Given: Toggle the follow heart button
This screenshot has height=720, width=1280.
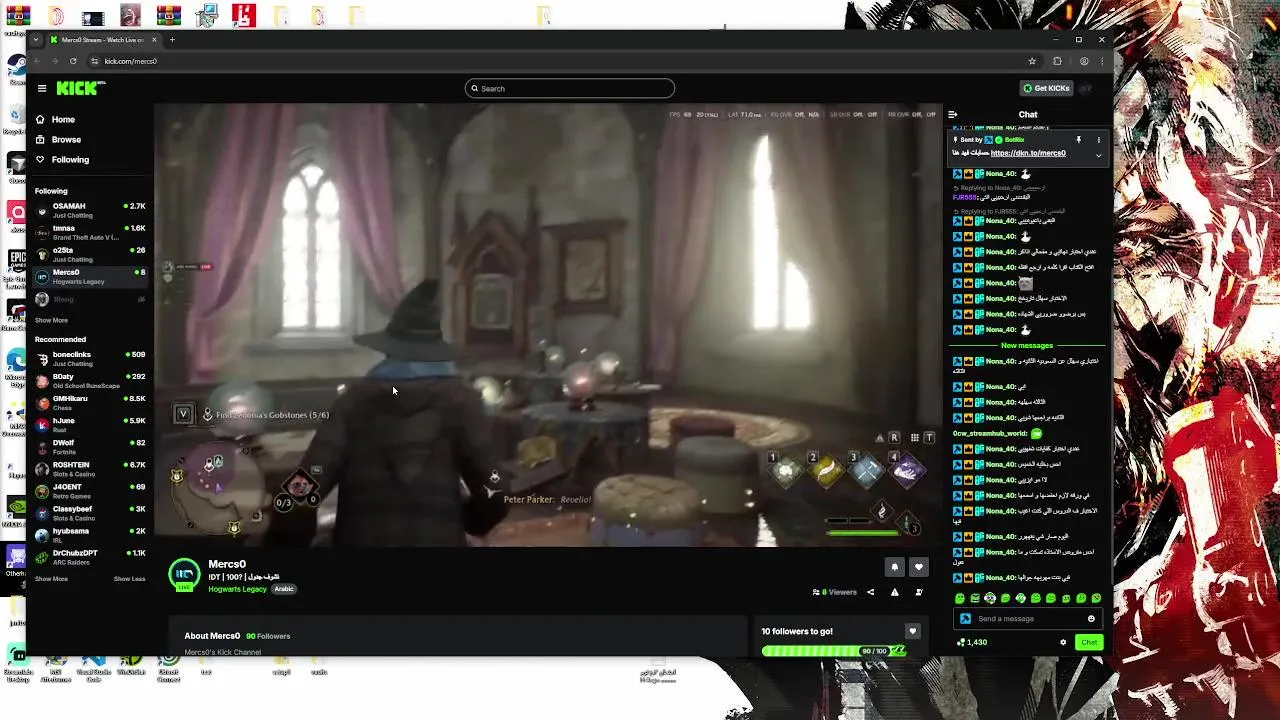Looking at the screenshot, I should point(918,567).
